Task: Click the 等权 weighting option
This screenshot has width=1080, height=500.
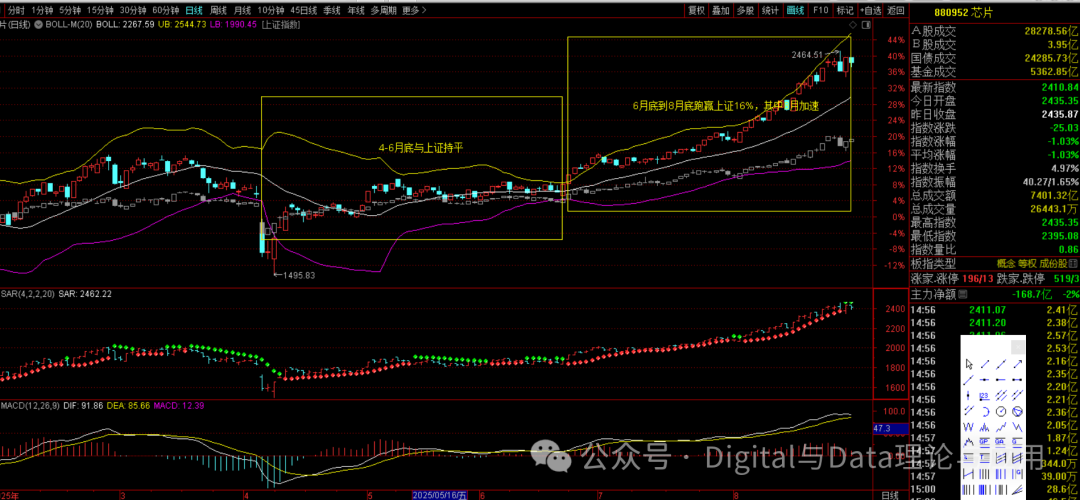Action: 1027,264
